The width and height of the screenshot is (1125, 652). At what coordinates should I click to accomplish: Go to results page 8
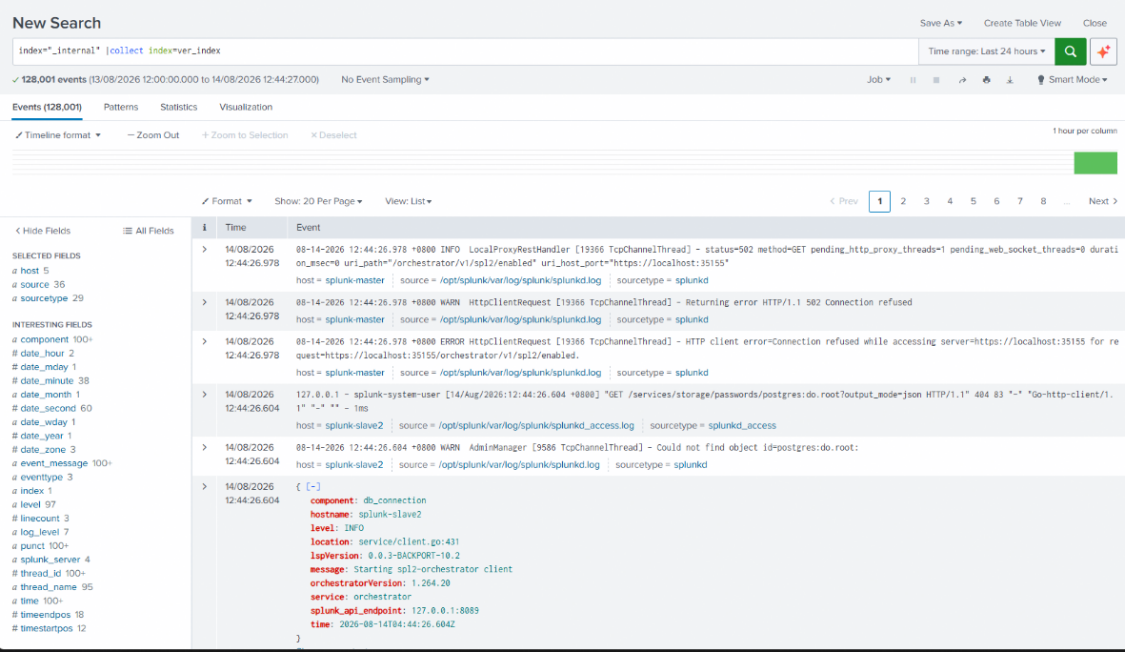coord(1043,201)
